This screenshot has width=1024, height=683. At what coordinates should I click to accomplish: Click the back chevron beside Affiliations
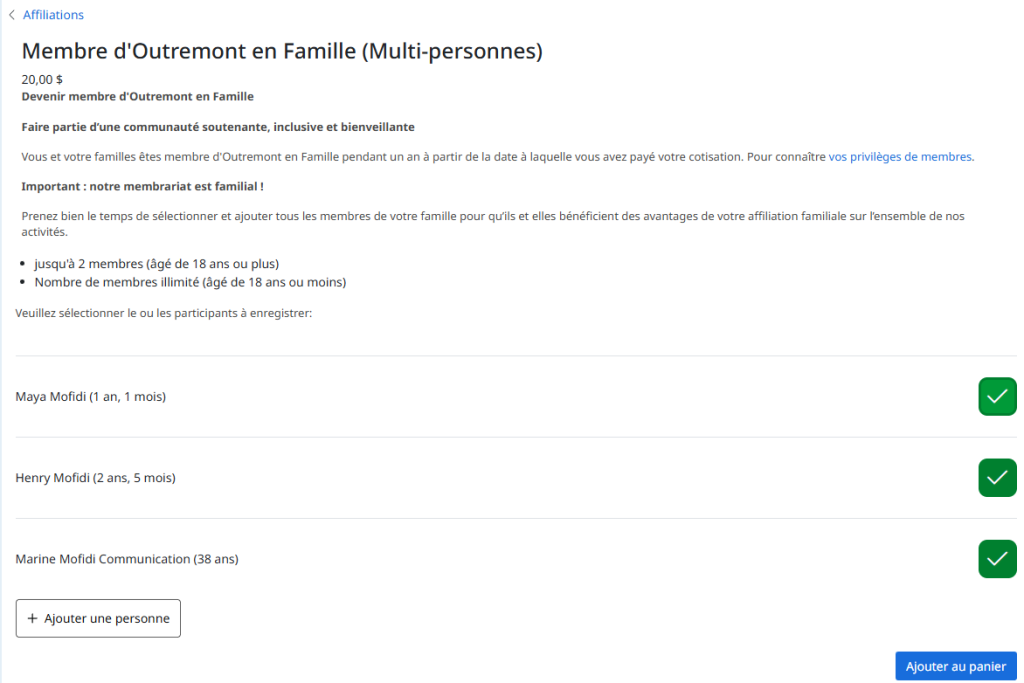(12, 15)
